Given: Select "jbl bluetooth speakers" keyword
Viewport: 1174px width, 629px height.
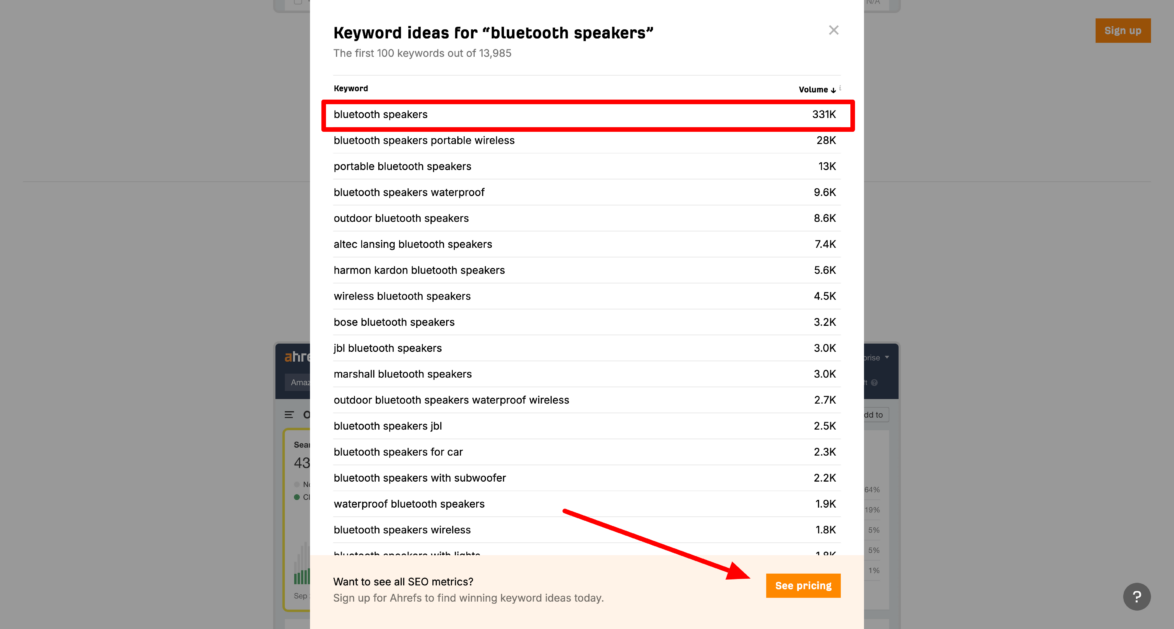Looking at the screenshot, I should click(x=387, y=348).
